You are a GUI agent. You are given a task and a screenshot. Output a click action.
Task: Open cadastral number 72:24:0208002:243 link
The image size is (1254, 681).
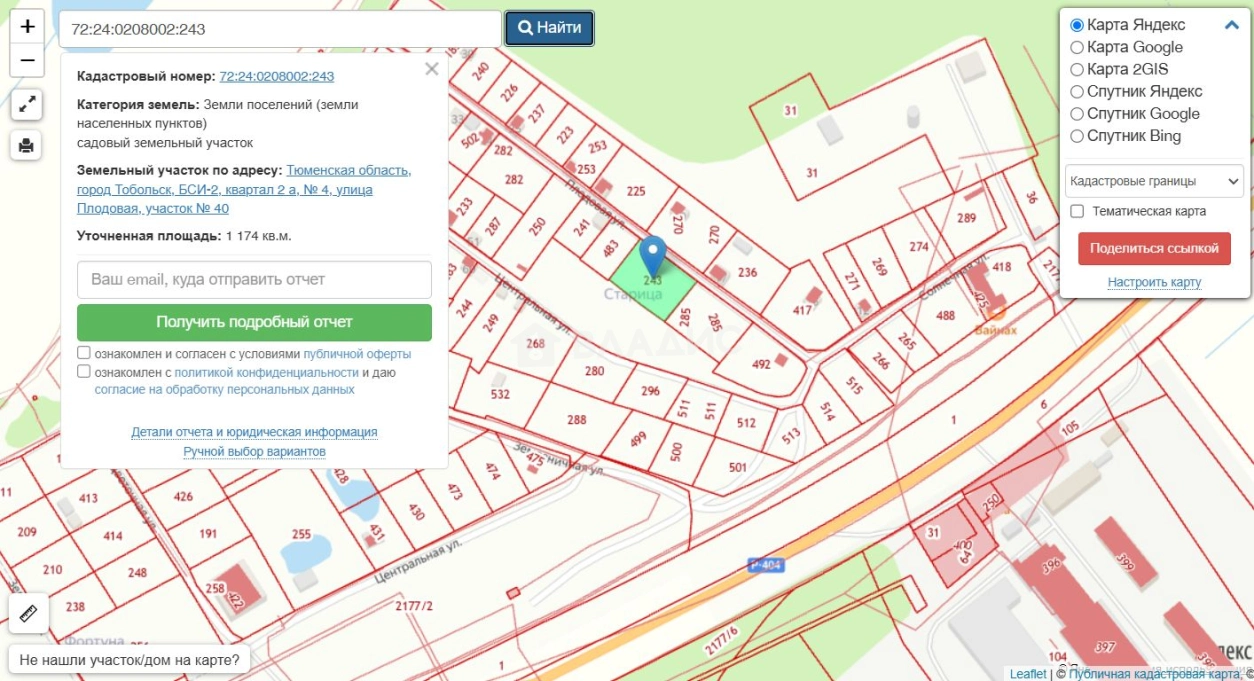(276, 76)
